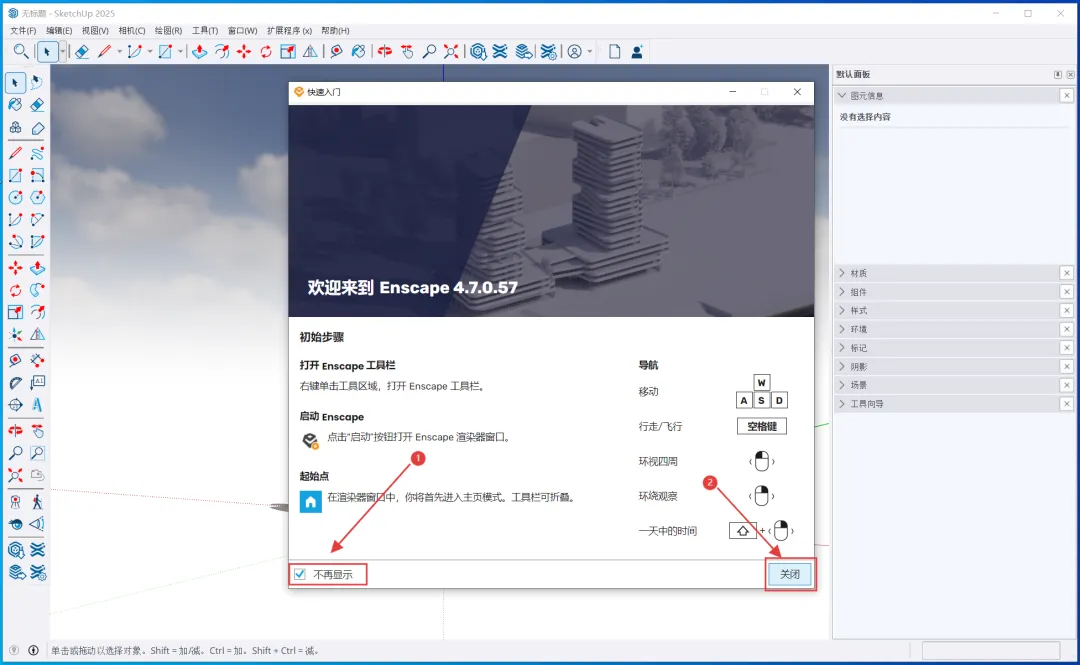Activate the Walk tool
This screenshot has width=1080, height=665.
[x=37, y=502]
